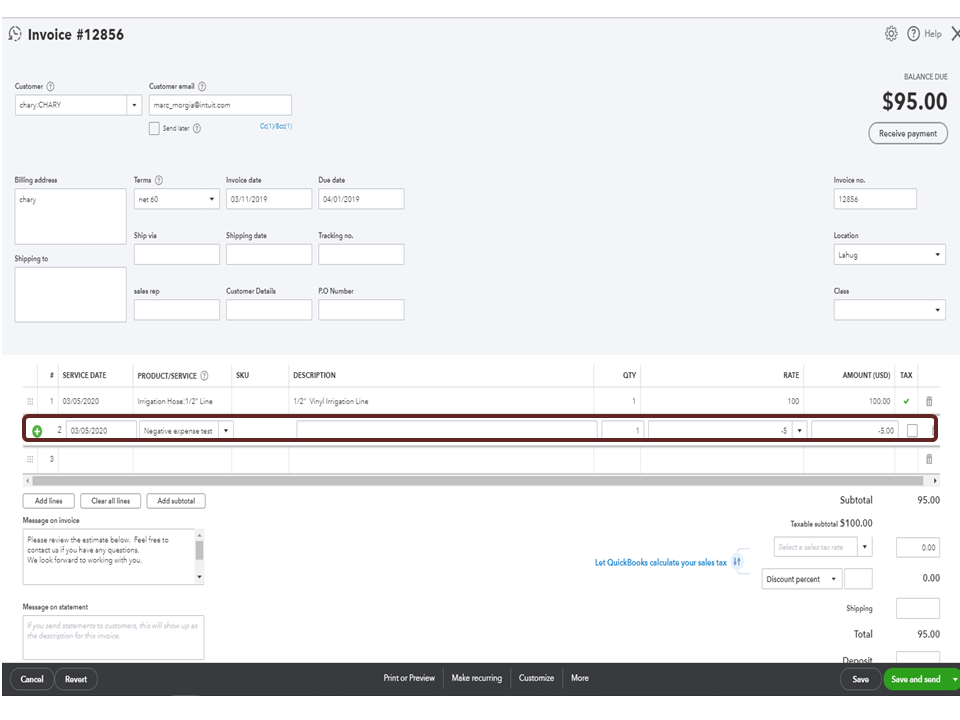Click the Invoice date field
The image size is (960, 720).
(269, 199)
